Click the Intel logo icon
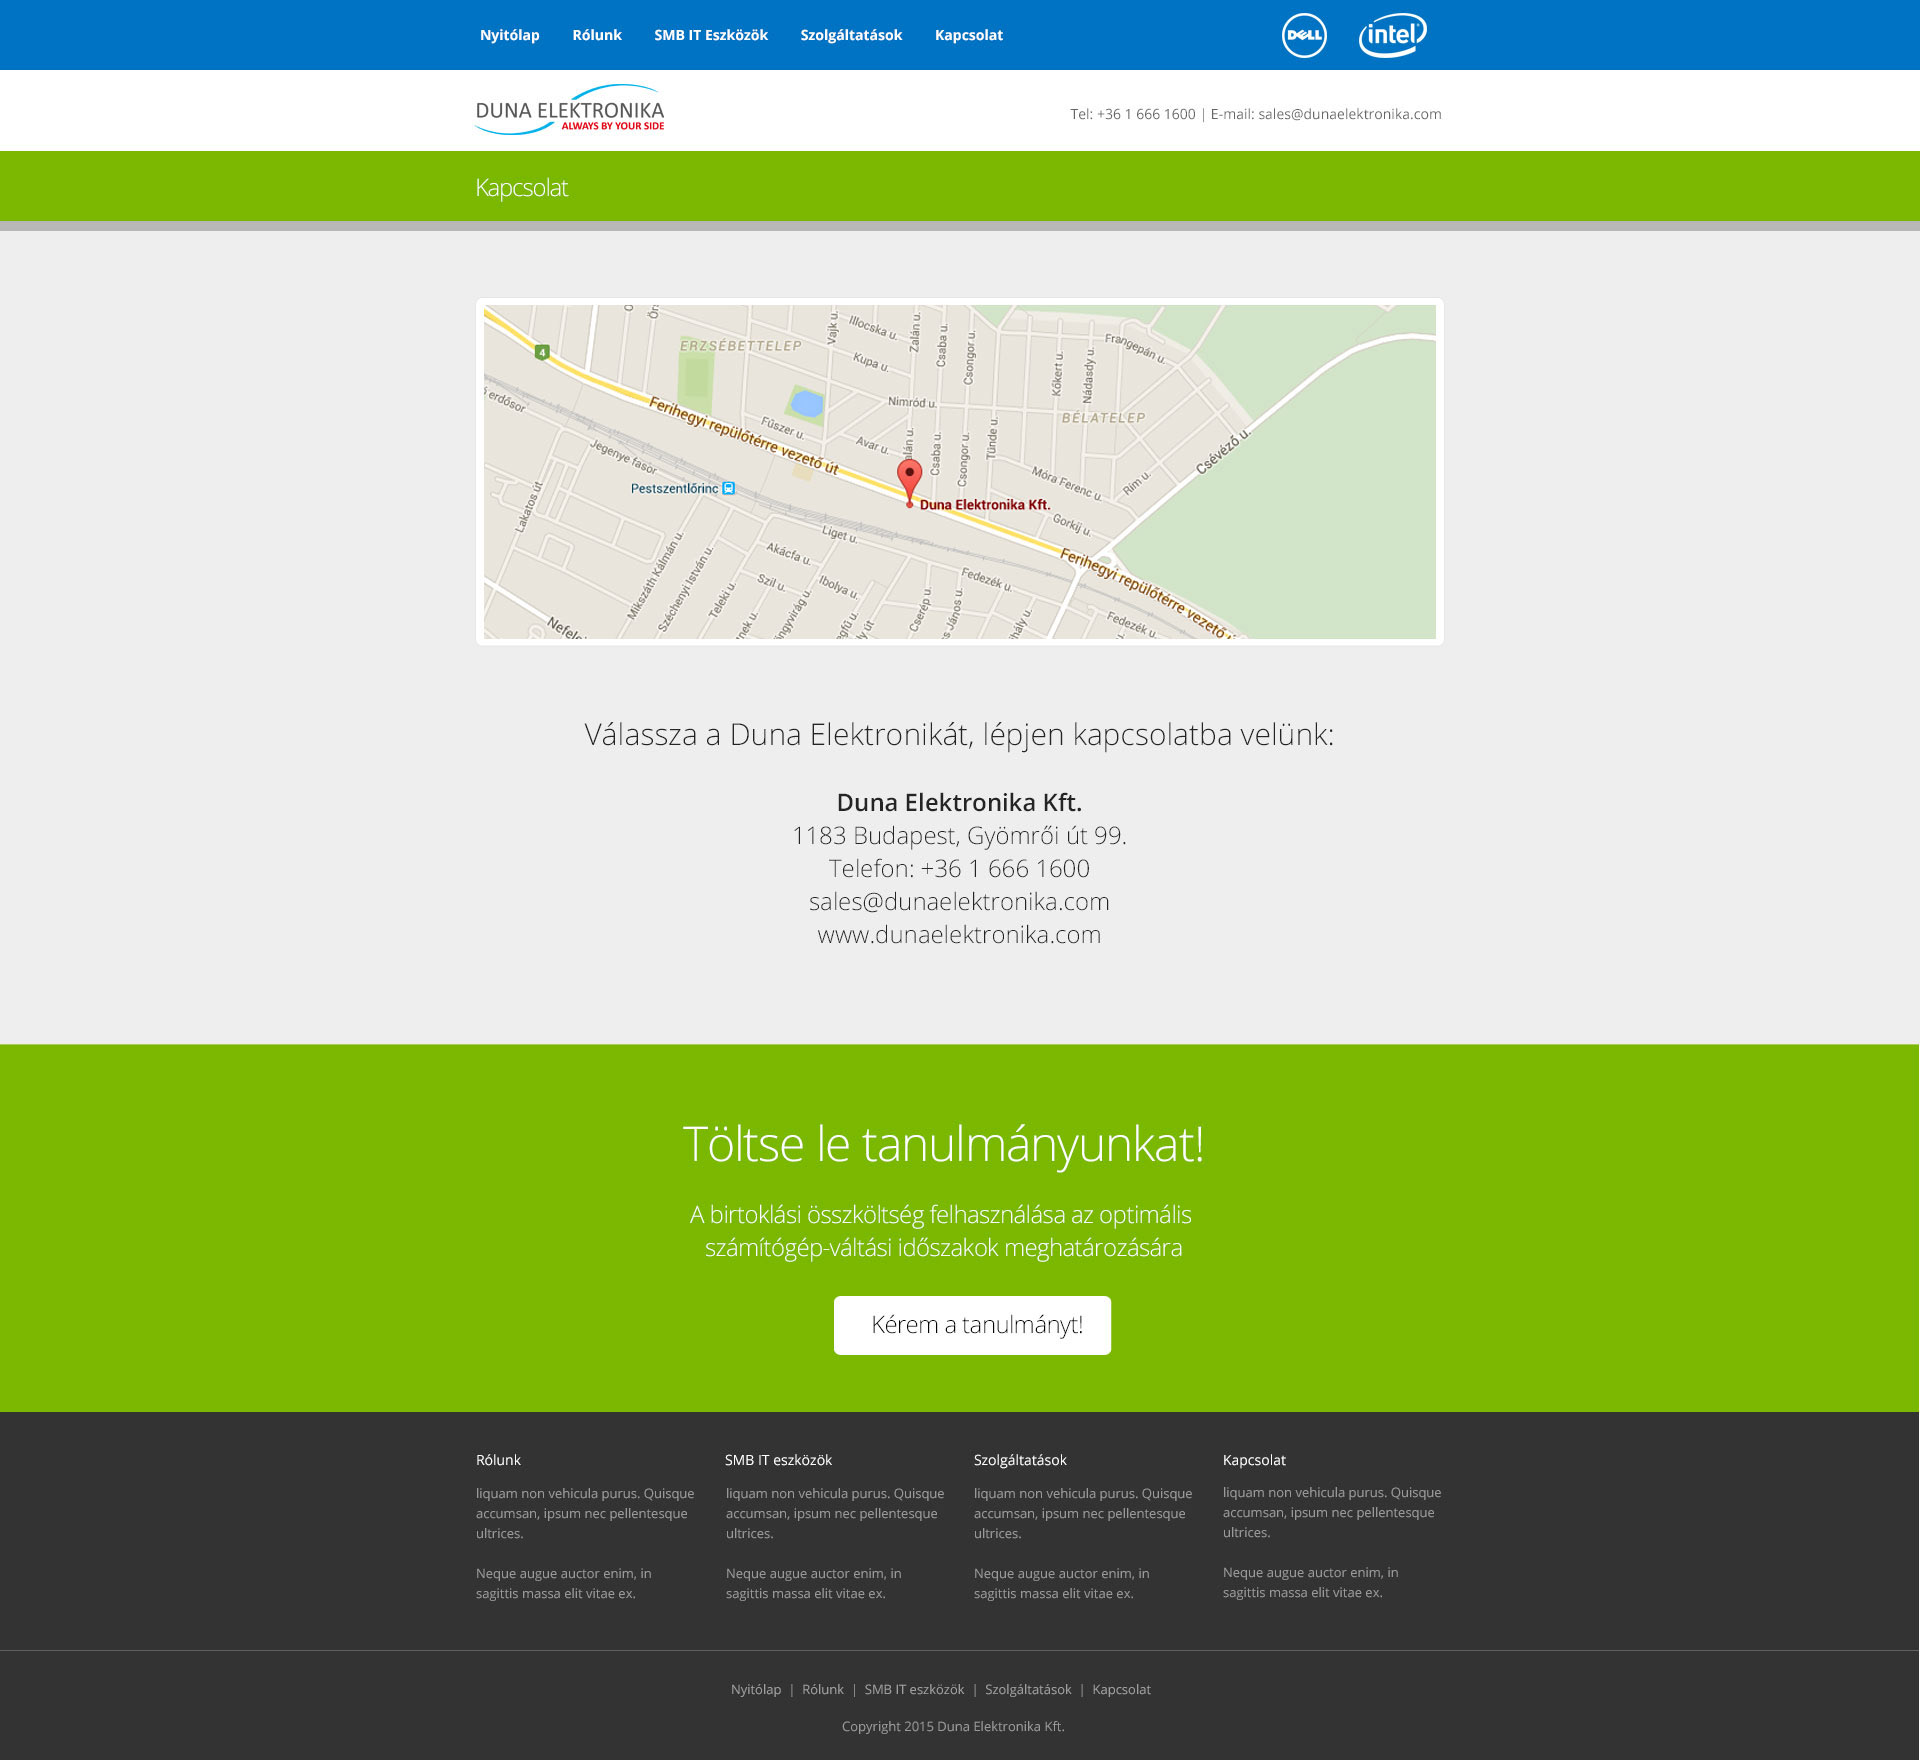 pyautogui.click(x=1392, y=35)
